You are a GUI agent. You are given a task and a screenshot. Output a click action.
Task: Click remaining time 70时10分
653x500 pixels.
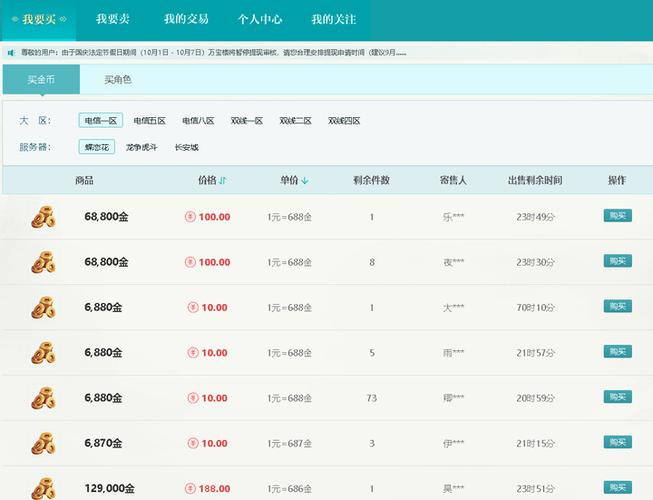536,308
